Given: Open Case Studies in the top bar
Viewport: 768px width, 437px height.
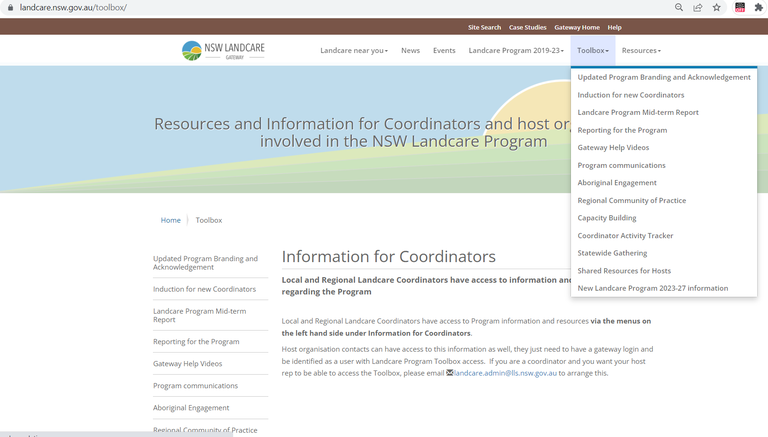Looking at the screenshot, I should pos(528,27).
